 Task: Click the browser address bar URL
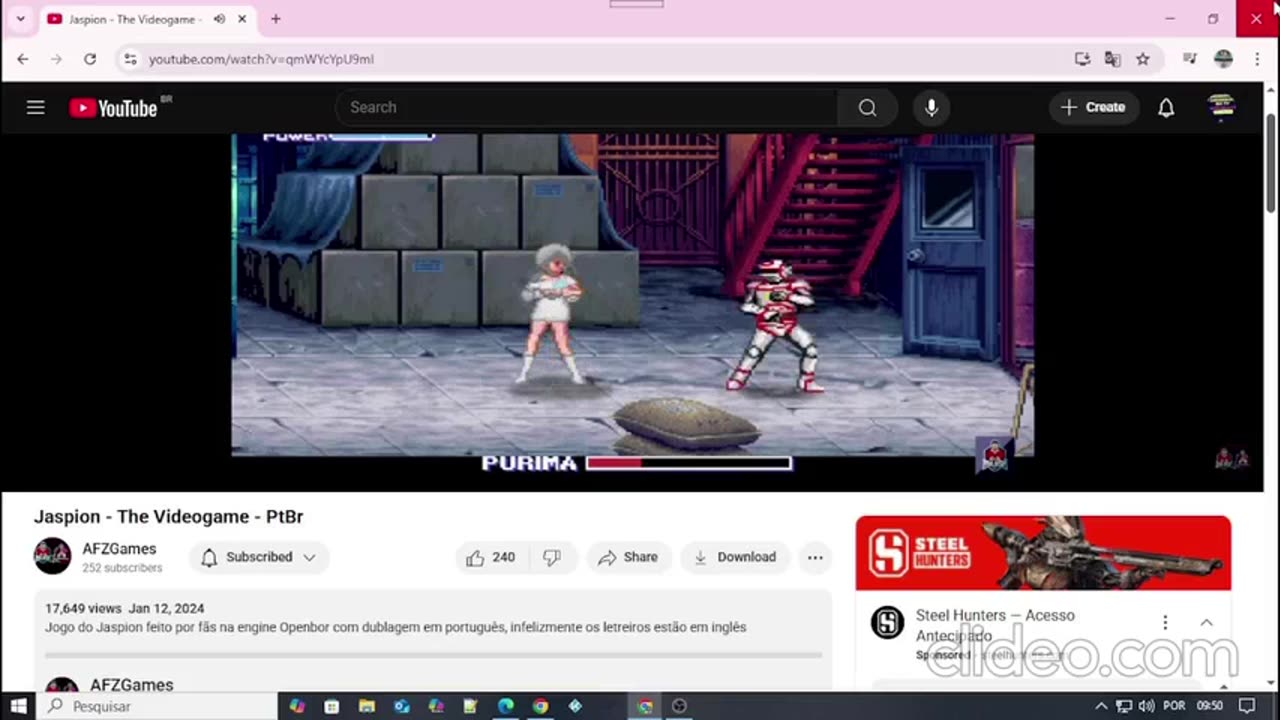tap(261, 59)
